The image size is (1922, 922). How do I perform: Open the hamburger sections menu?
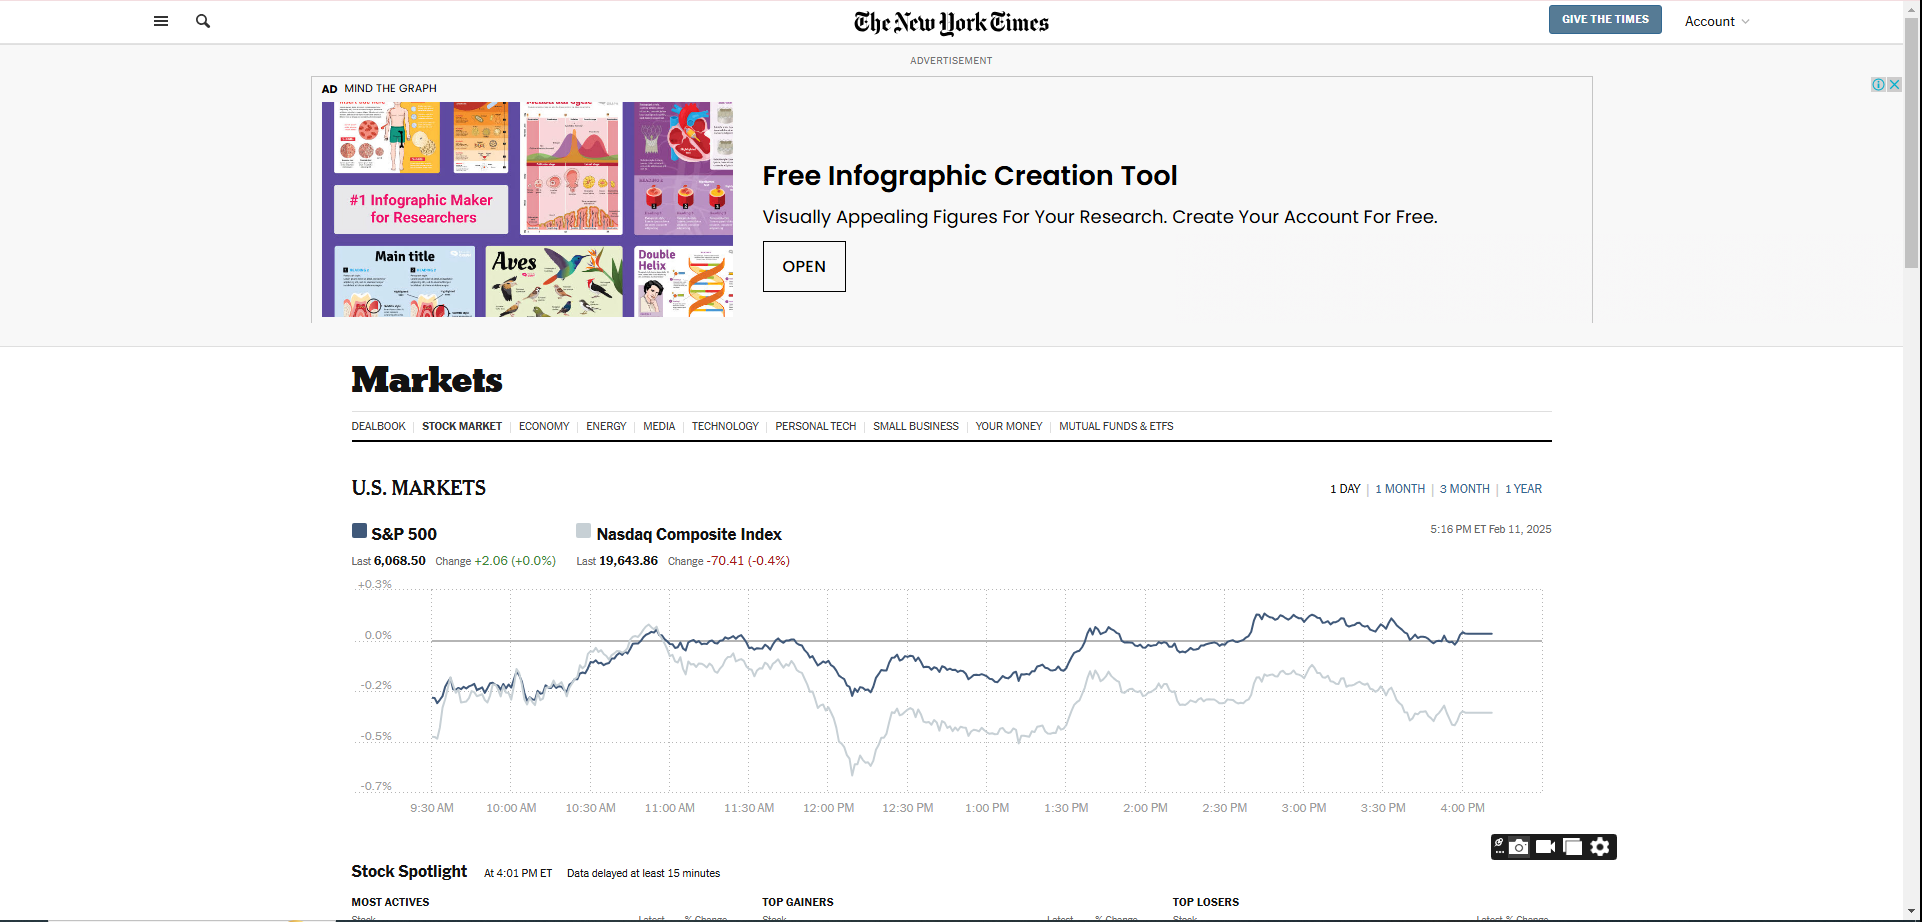pos(160,21)
